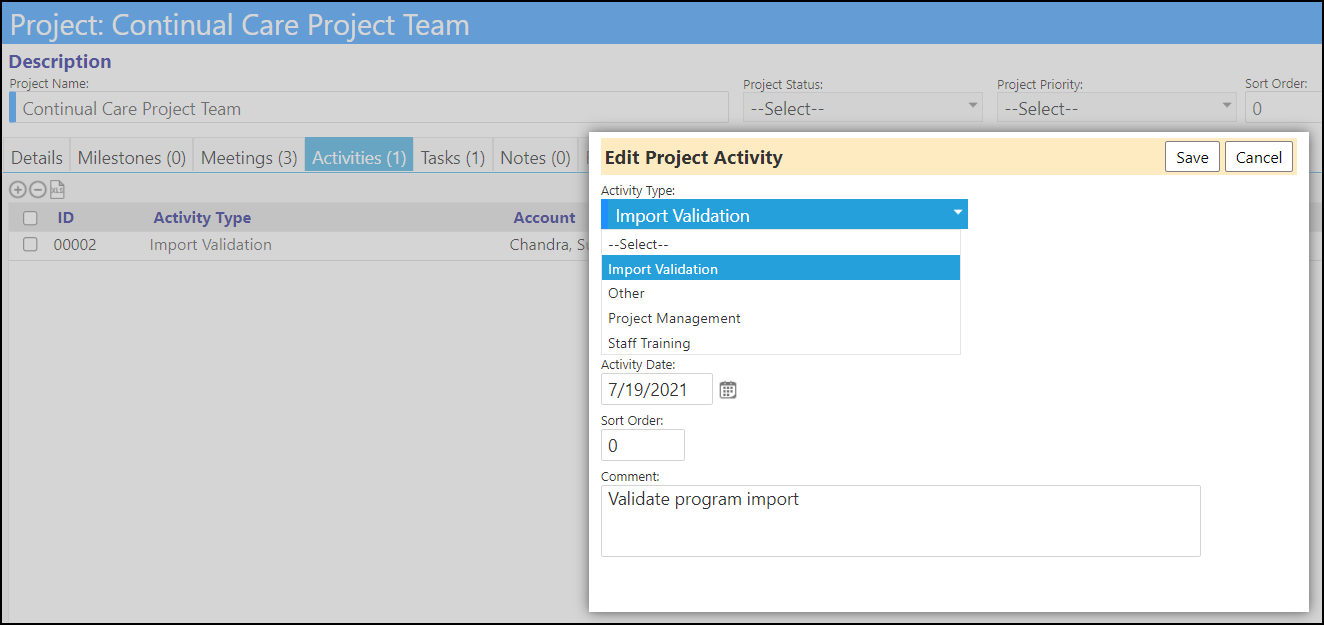The height and width of the screenshot is (625, 1324).
Task: Click the Project Name input field
Action: (x=369, y=108)
